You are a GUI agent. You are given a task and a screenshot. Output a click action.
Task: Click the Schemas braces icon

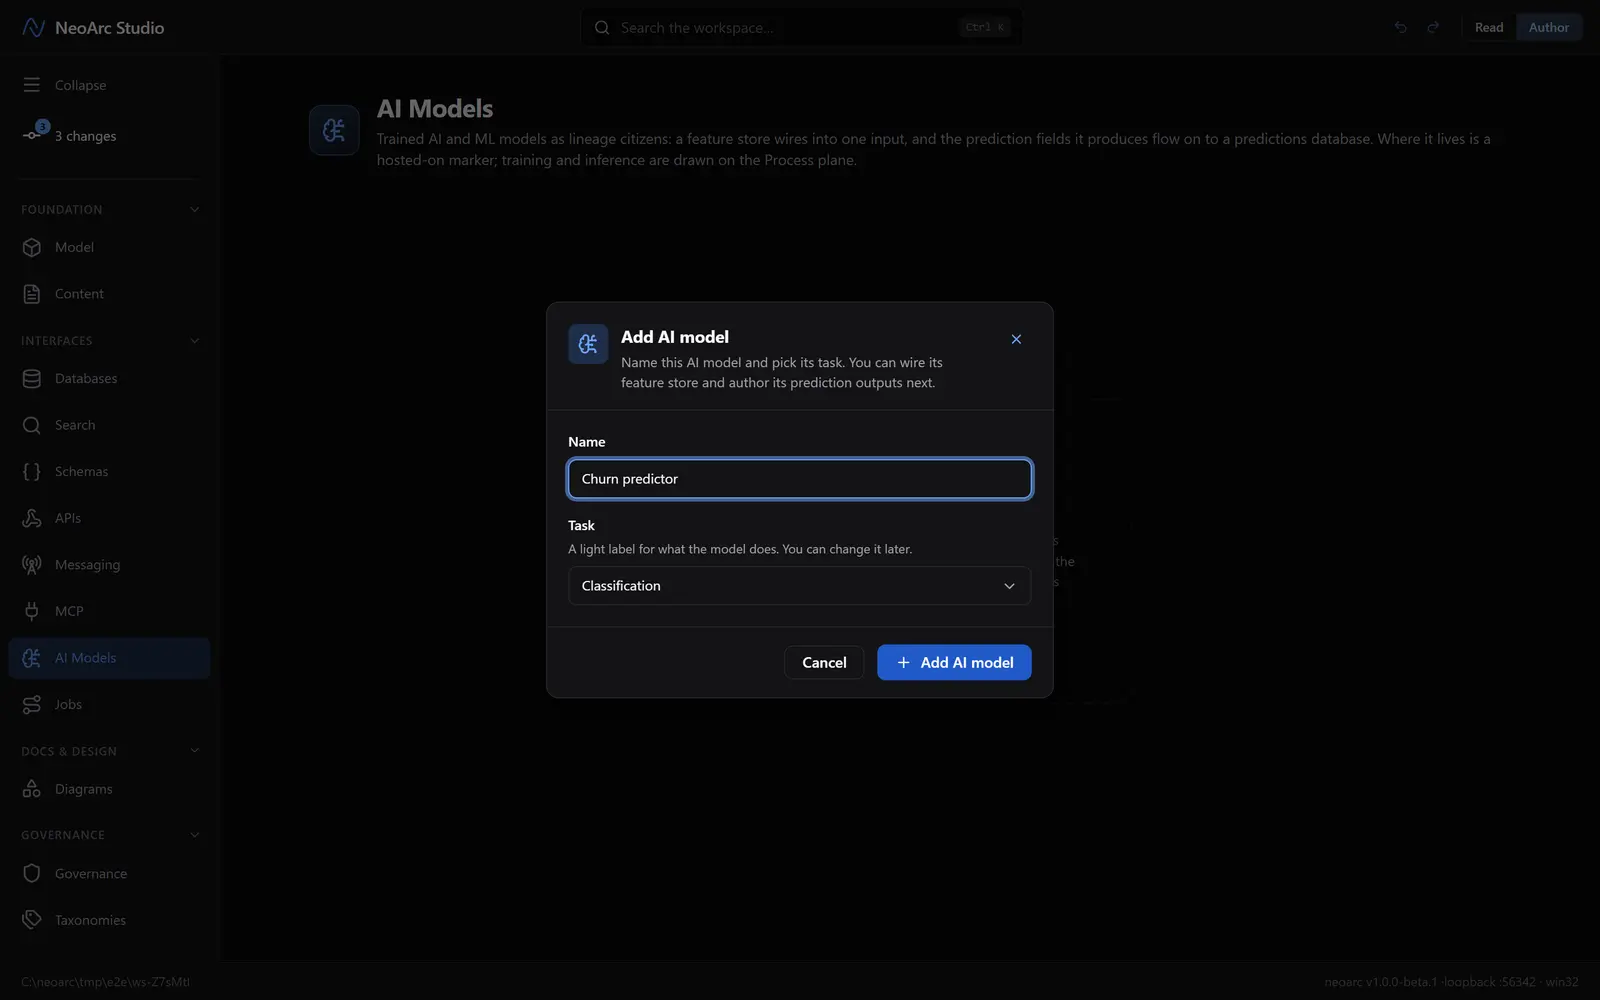click(x=32, y=472)
